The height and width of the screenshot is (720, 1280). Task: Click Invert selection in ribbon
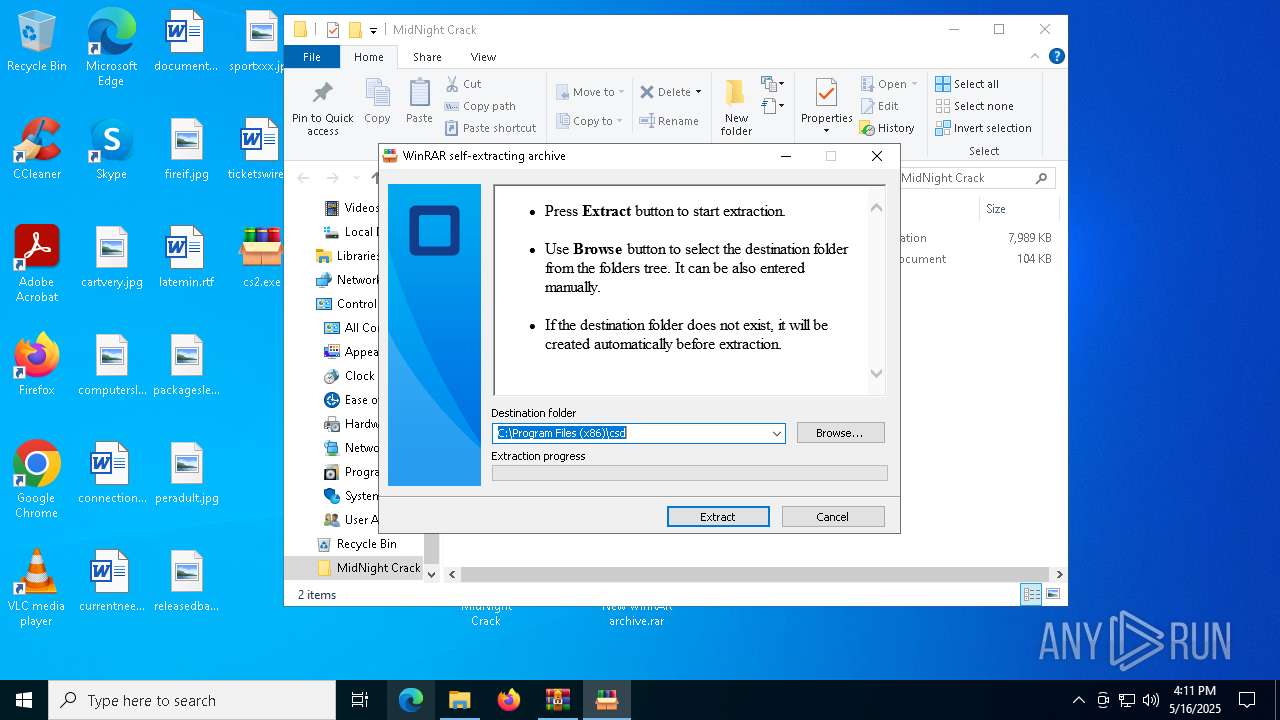point(983,128)
